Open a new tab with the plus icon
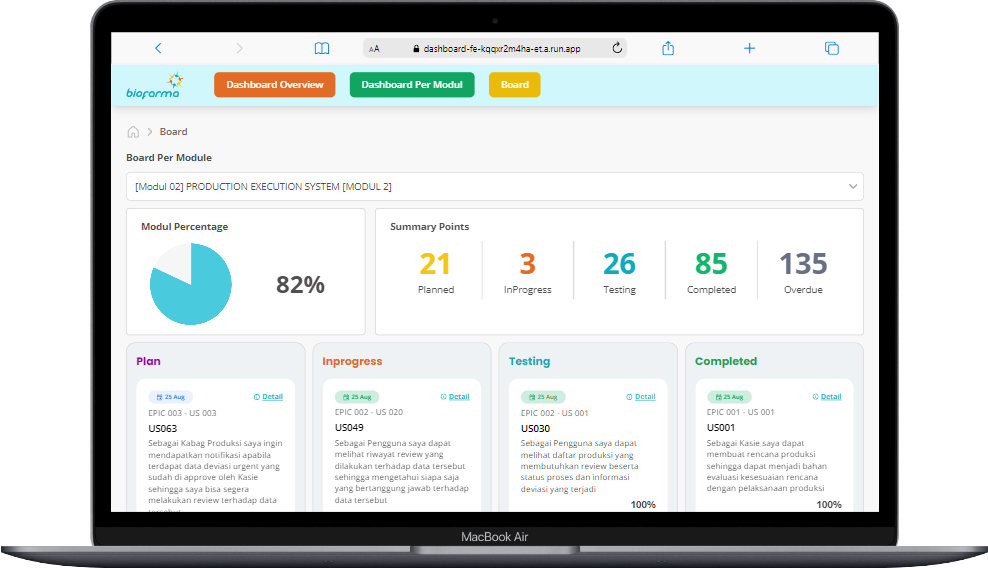988x568 pixels. click(749, 48)
